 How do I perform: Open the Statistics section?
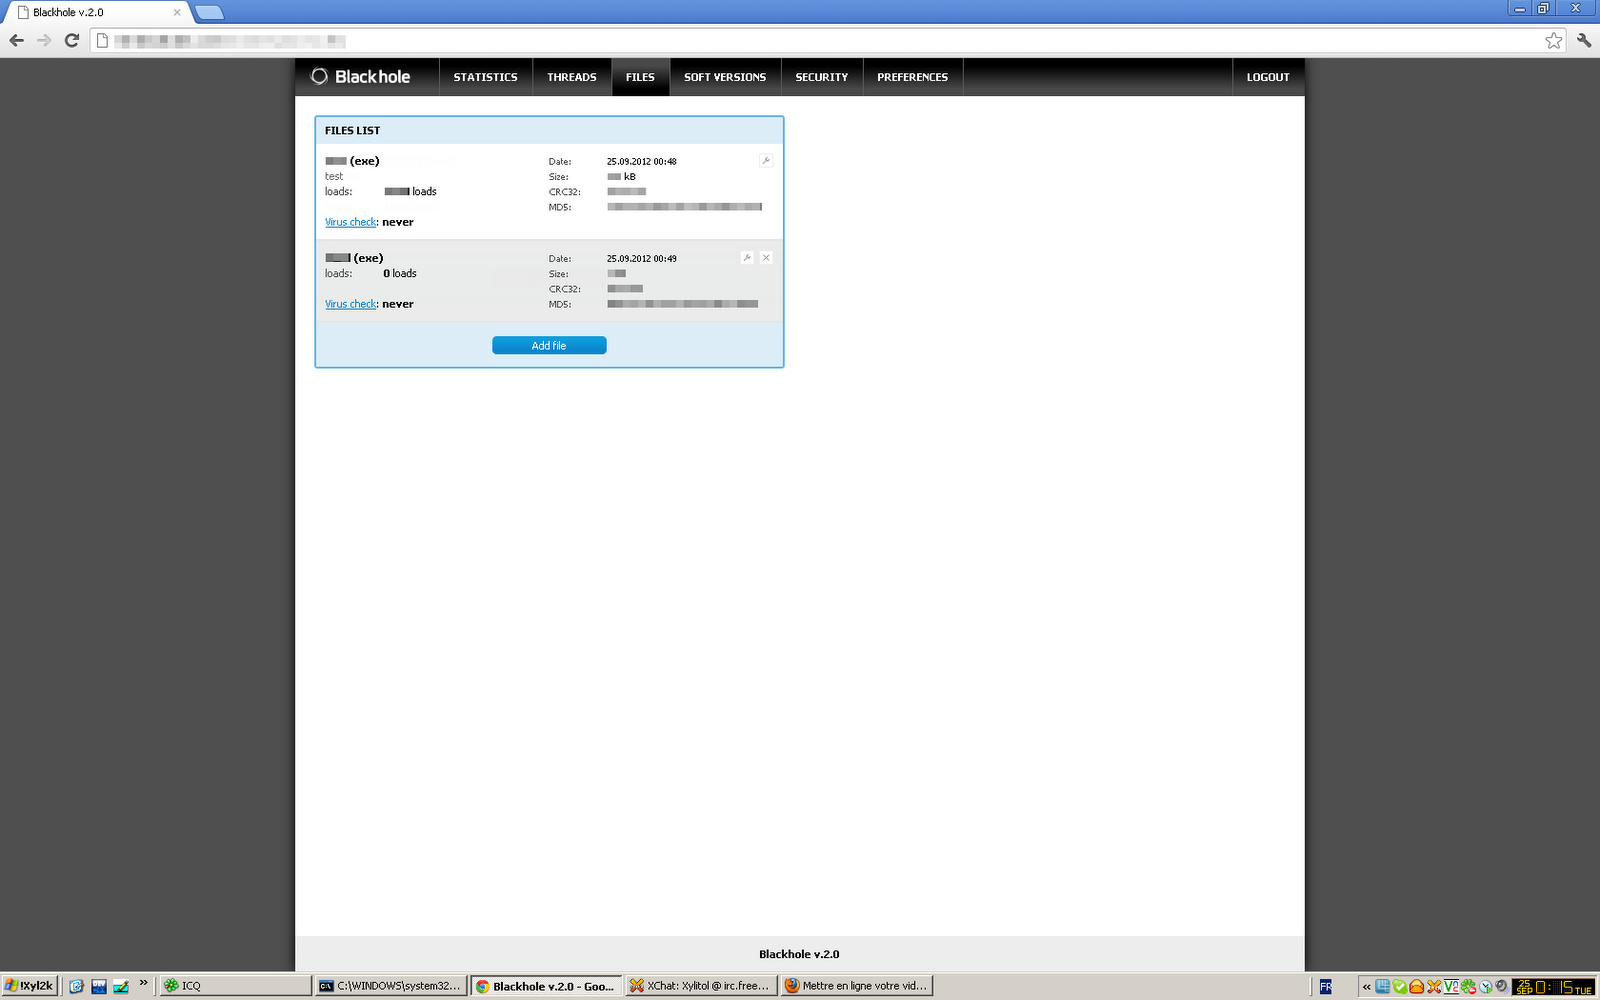(x=486, y=77)
